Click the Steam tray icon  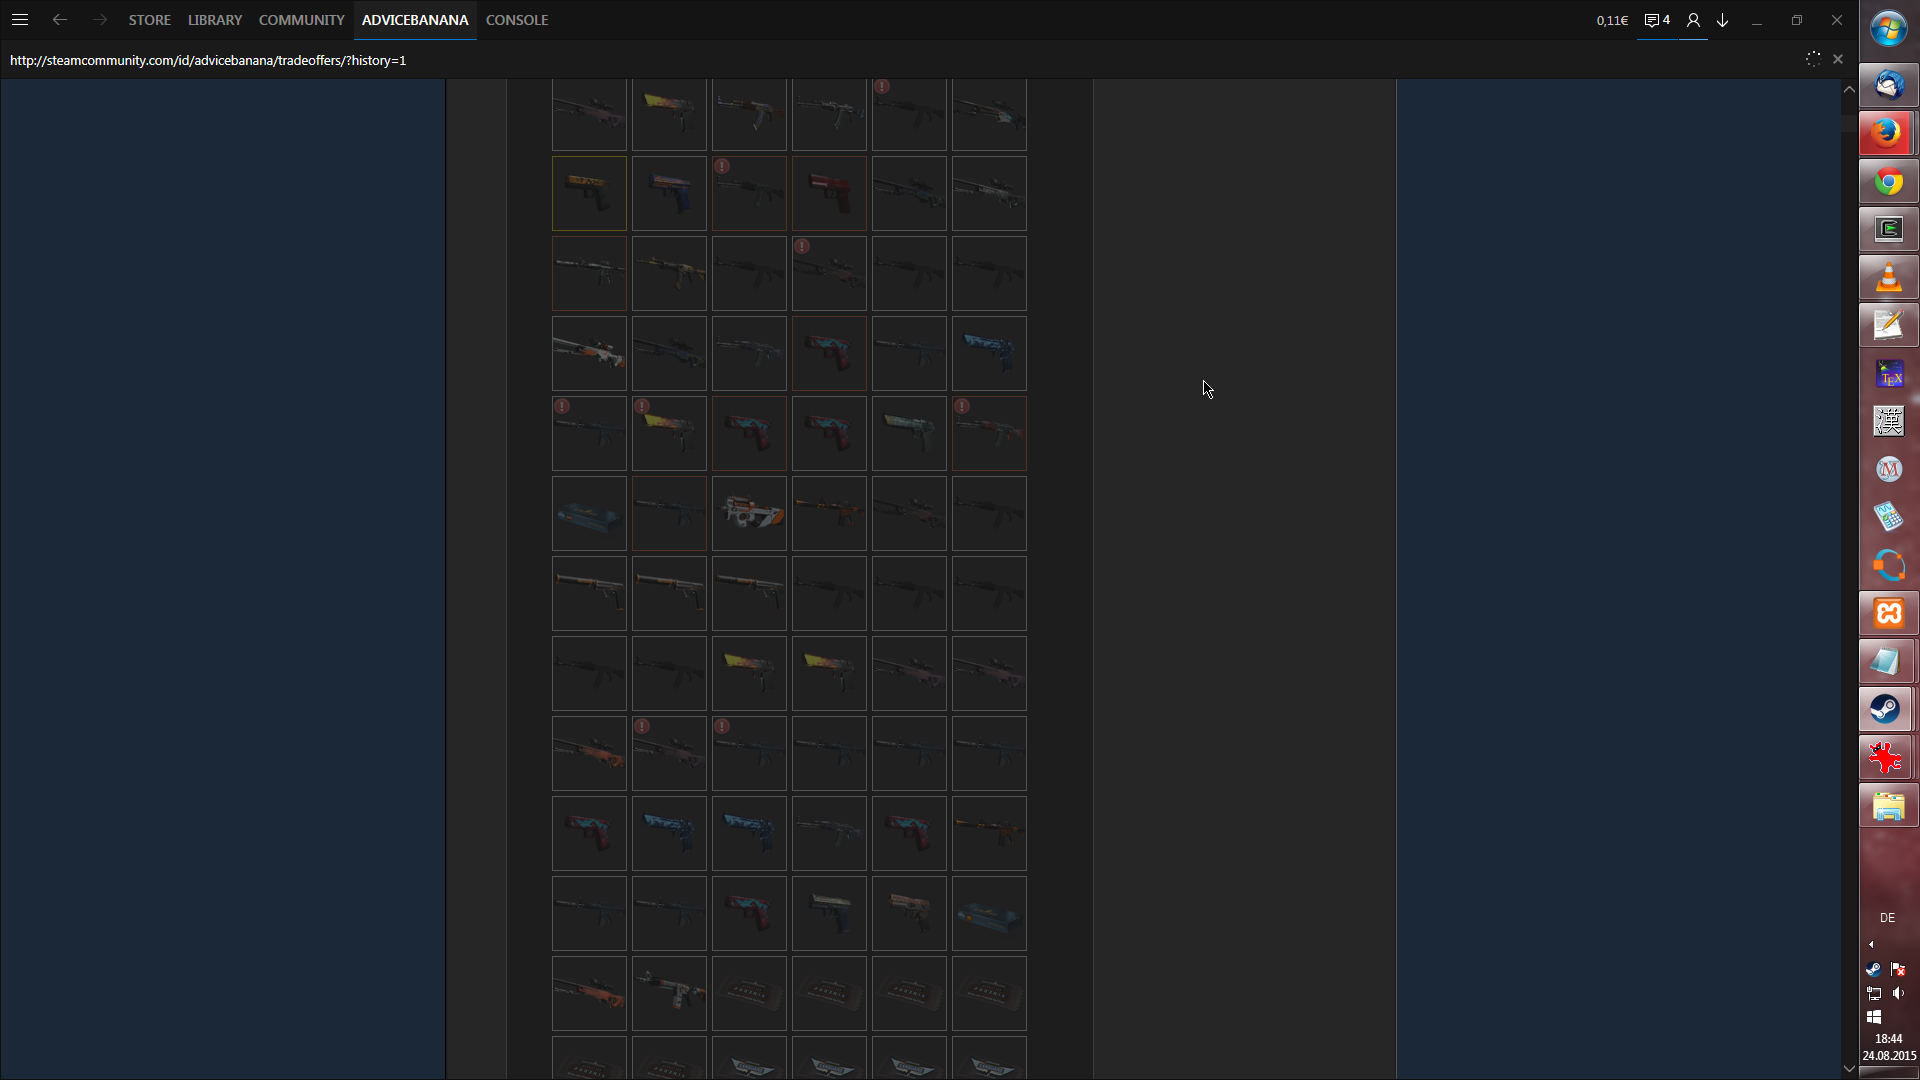point(1873,969)
